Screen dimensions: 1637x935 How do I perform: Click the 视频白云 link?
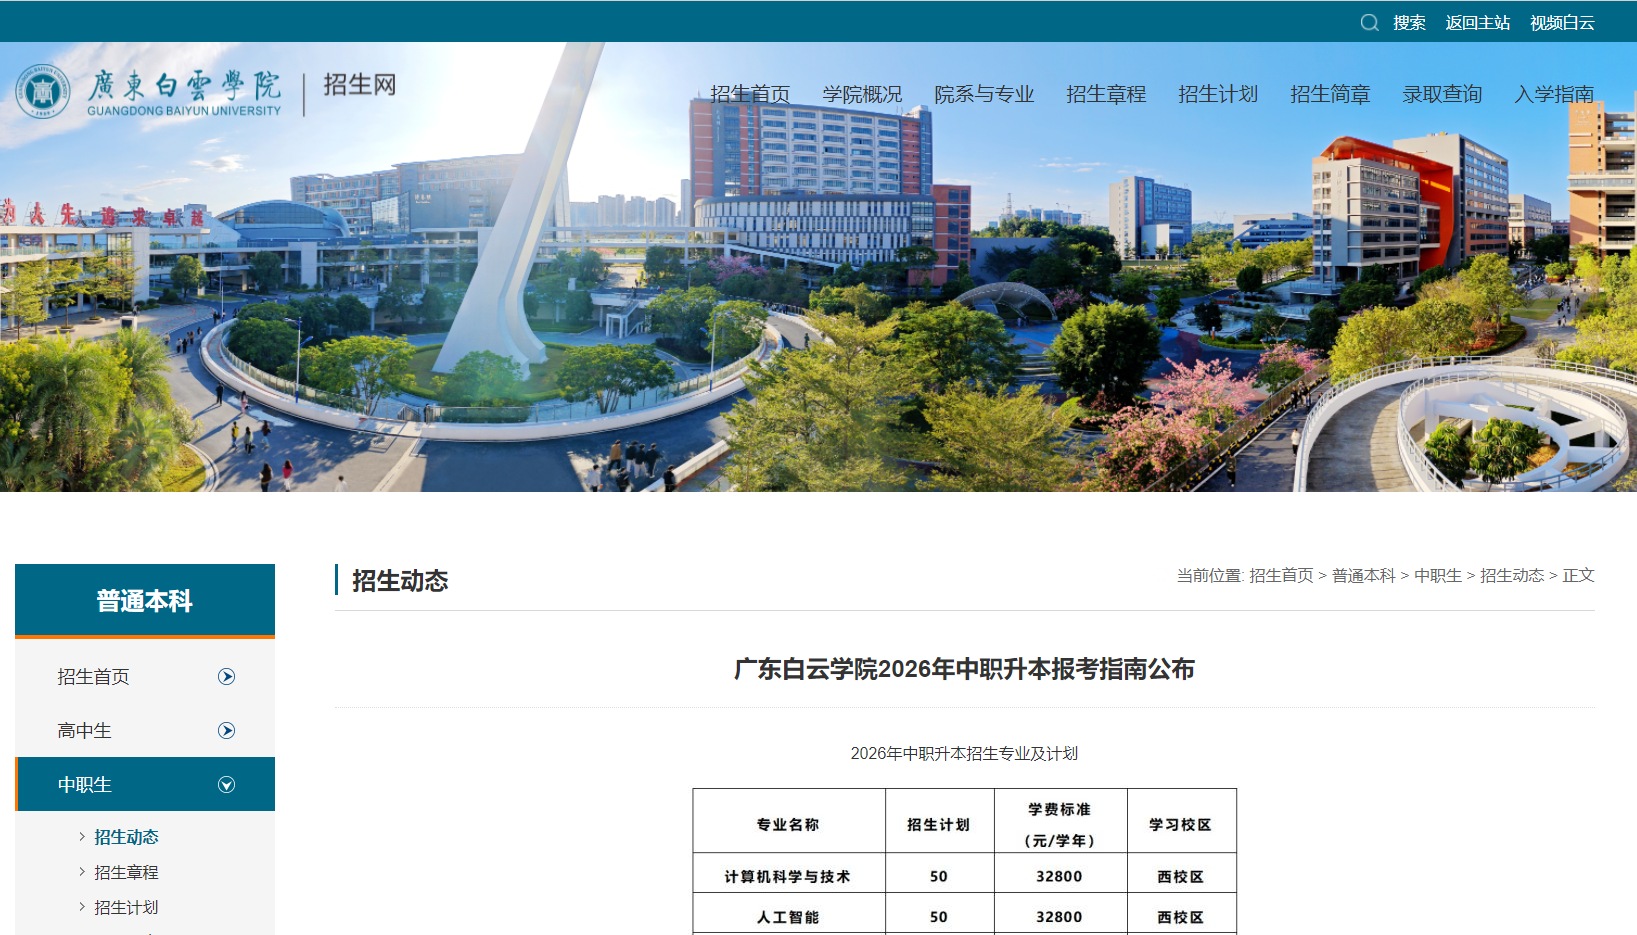click(1562, 22)
